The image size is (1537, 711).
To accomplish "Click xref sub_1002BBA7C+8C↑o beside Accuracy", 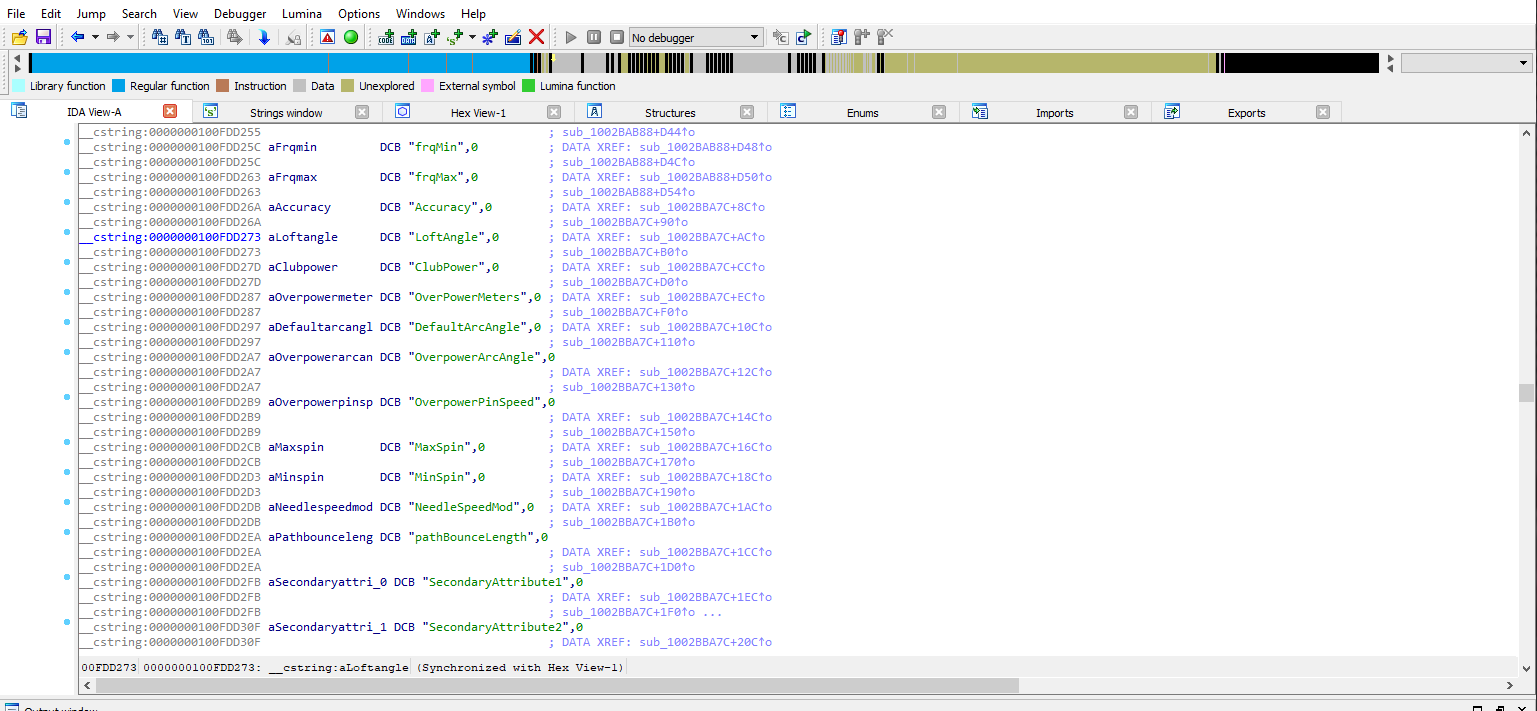I will (702, 207).
